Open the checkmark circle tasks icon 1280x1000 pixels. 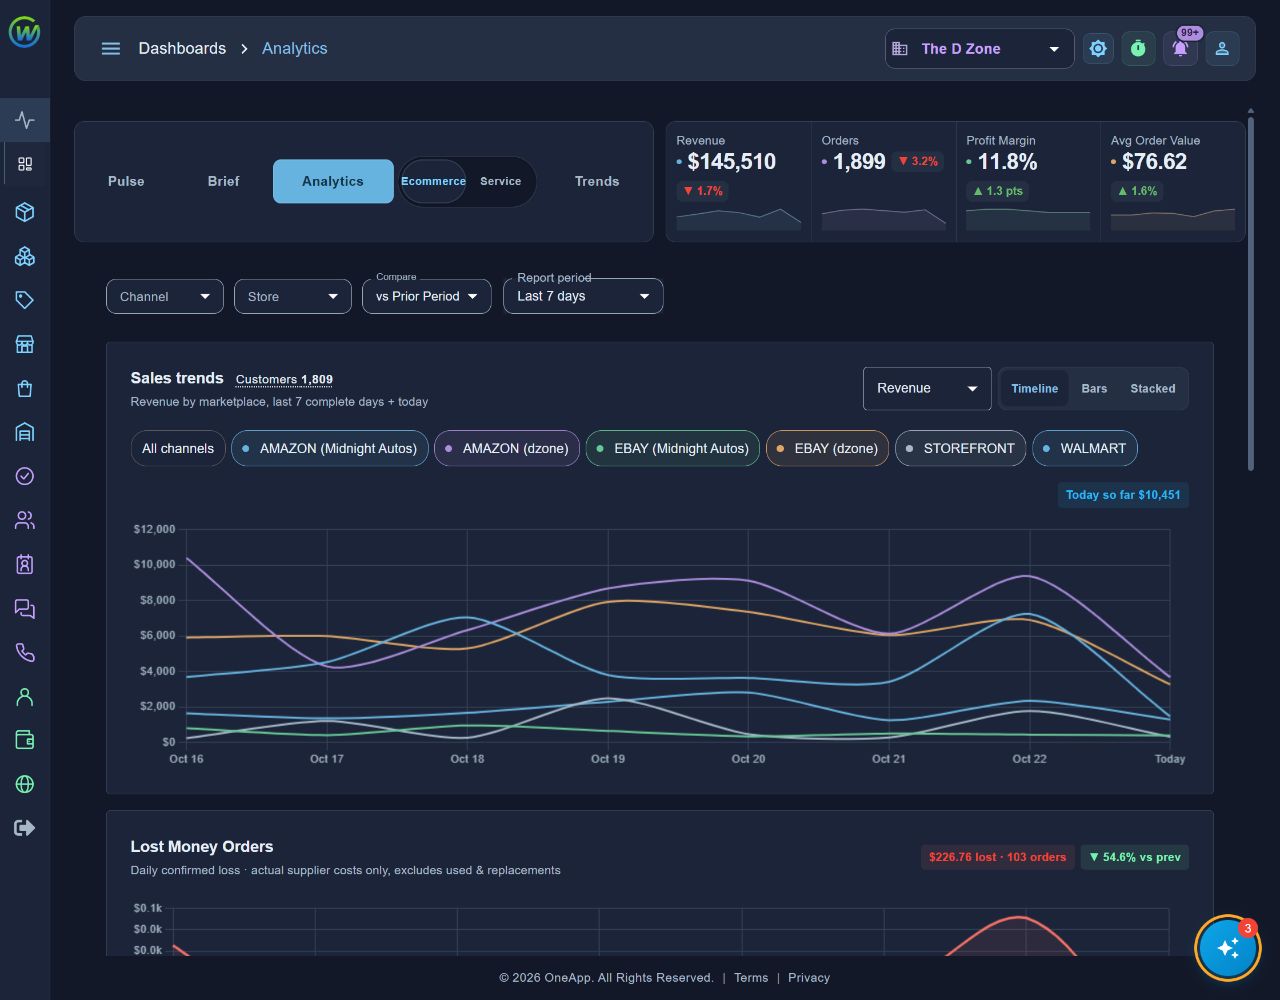[25, 476]
